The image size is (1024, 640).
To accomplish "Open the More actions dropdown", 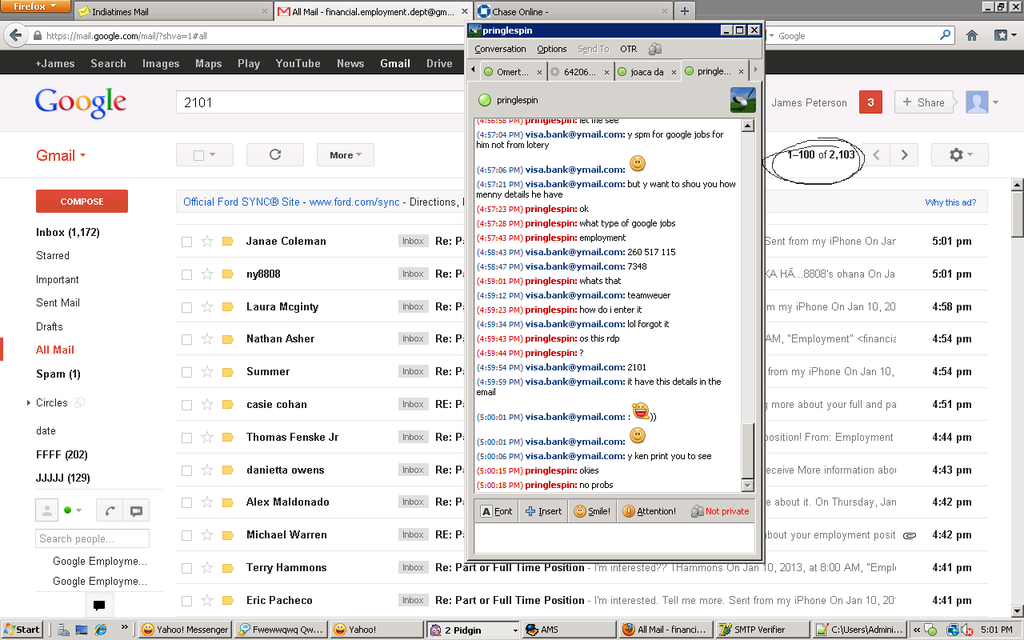I will coord(345,155).
